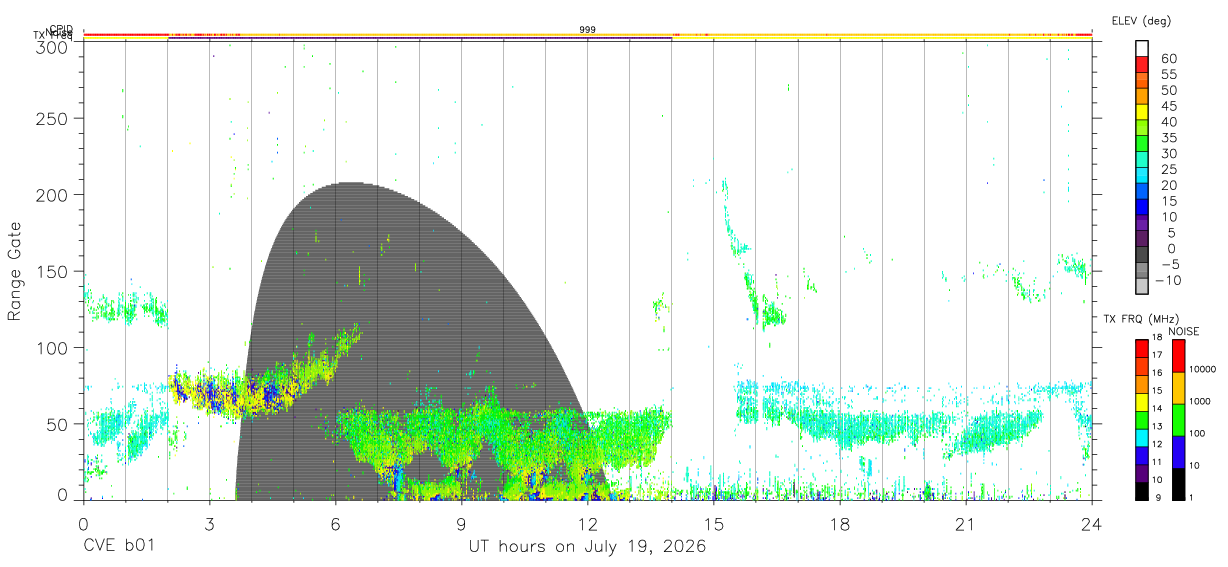This screenshot has width=1228, height=567.
Task: Click the blue TX frequency bar above the plot
Action: pos(420,39)
